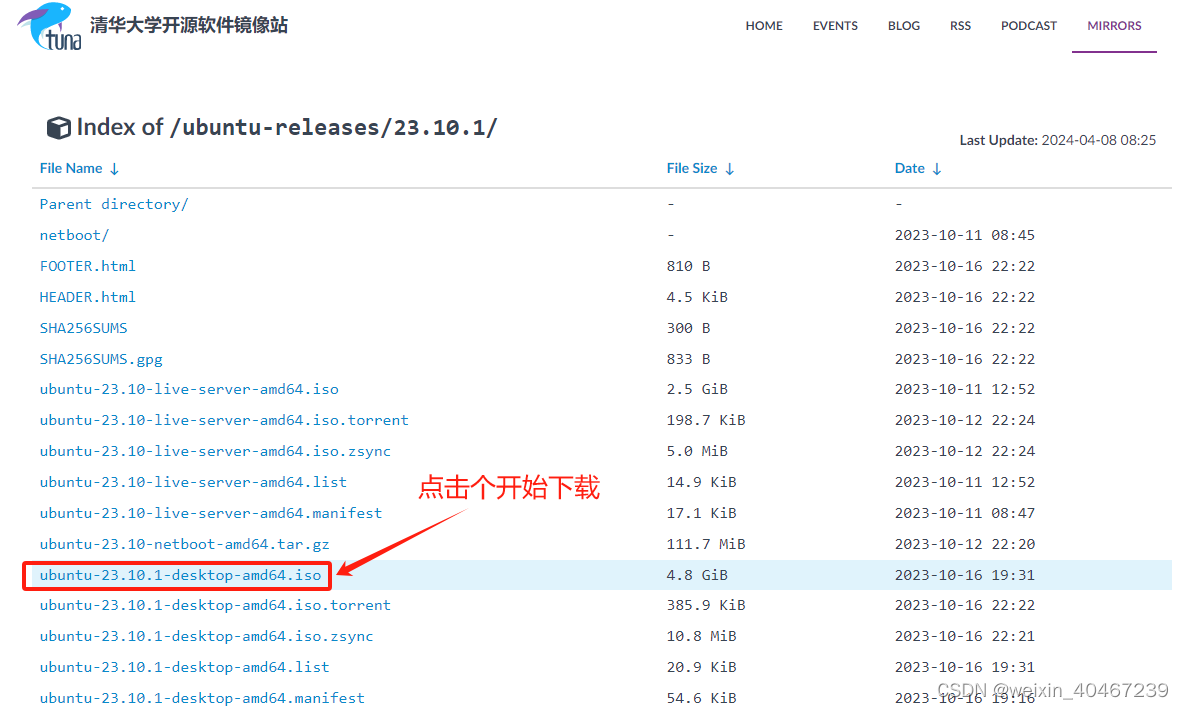Click the File Name column header
The image size is (1184, 709).
71,168
